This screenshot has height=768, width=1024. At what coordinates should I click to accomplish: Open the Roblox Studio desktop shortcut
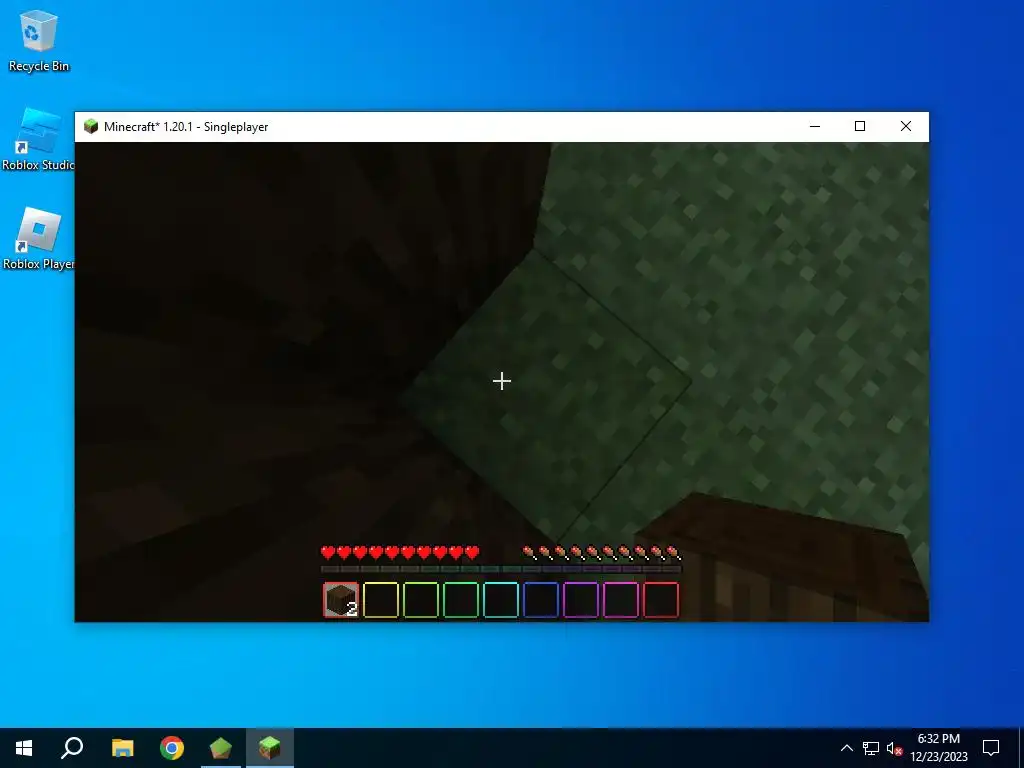pyautogui.click(x=39, y=140)
